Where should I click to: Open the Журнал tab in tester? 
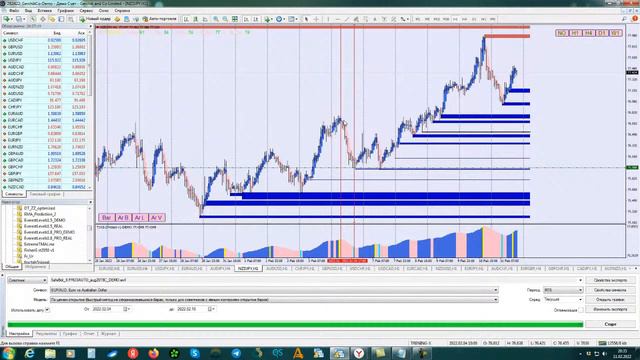109,333
